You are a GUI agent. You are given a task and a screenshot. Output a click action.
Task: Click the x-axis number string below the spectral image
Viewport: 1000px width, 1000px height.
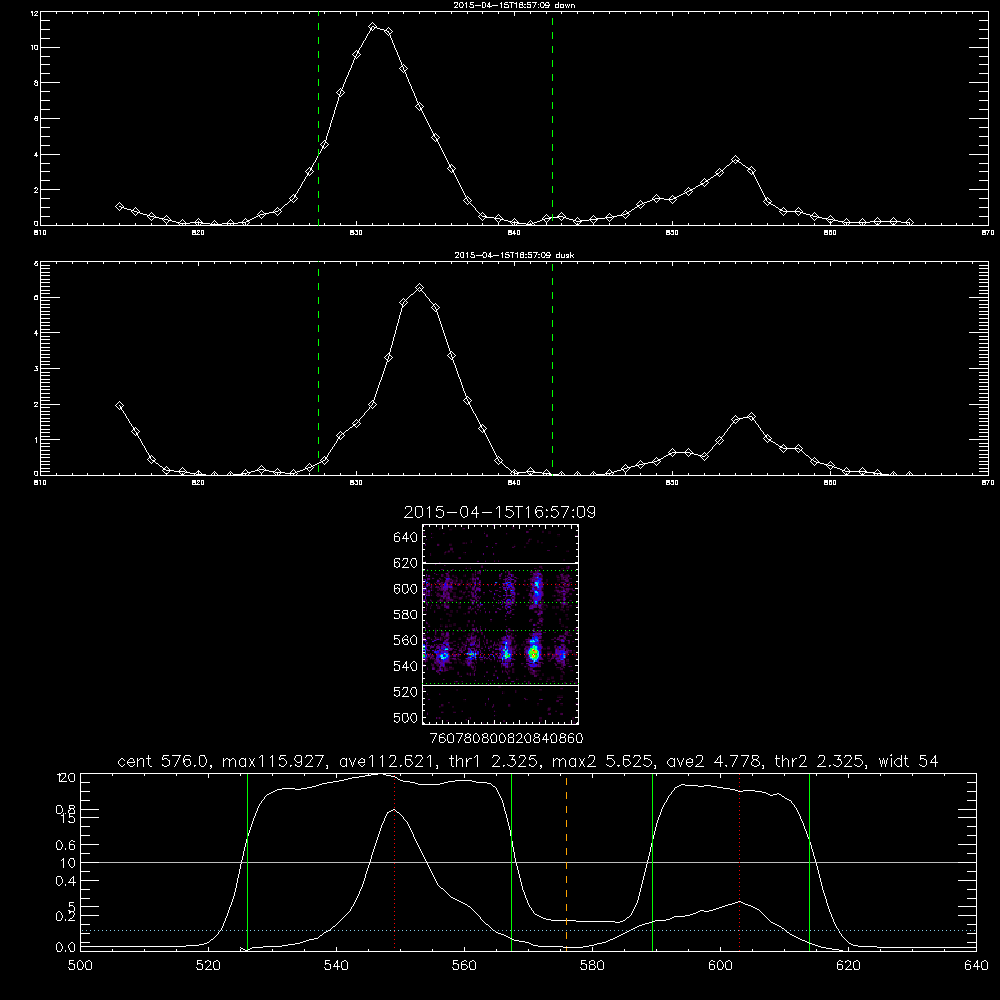click(x=506, y=739)
